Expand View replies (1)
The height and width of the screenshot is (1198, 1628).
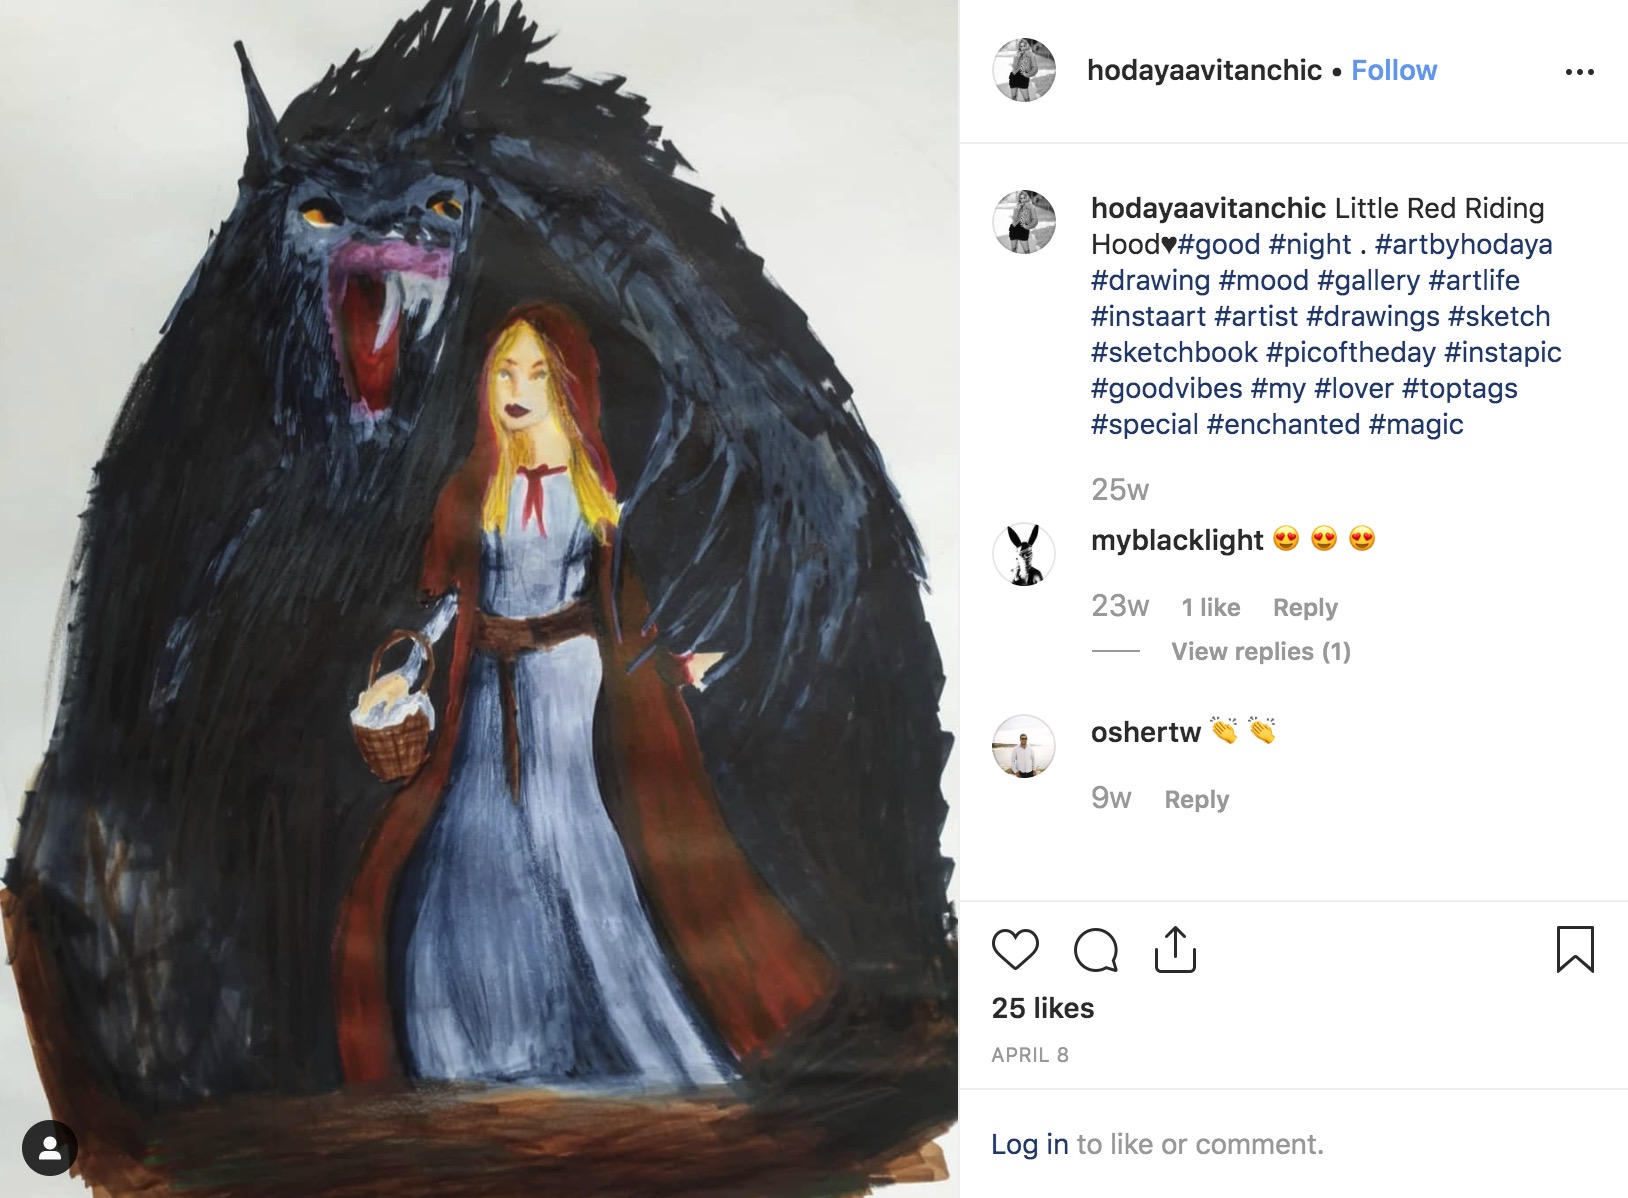pos(1261,652)
